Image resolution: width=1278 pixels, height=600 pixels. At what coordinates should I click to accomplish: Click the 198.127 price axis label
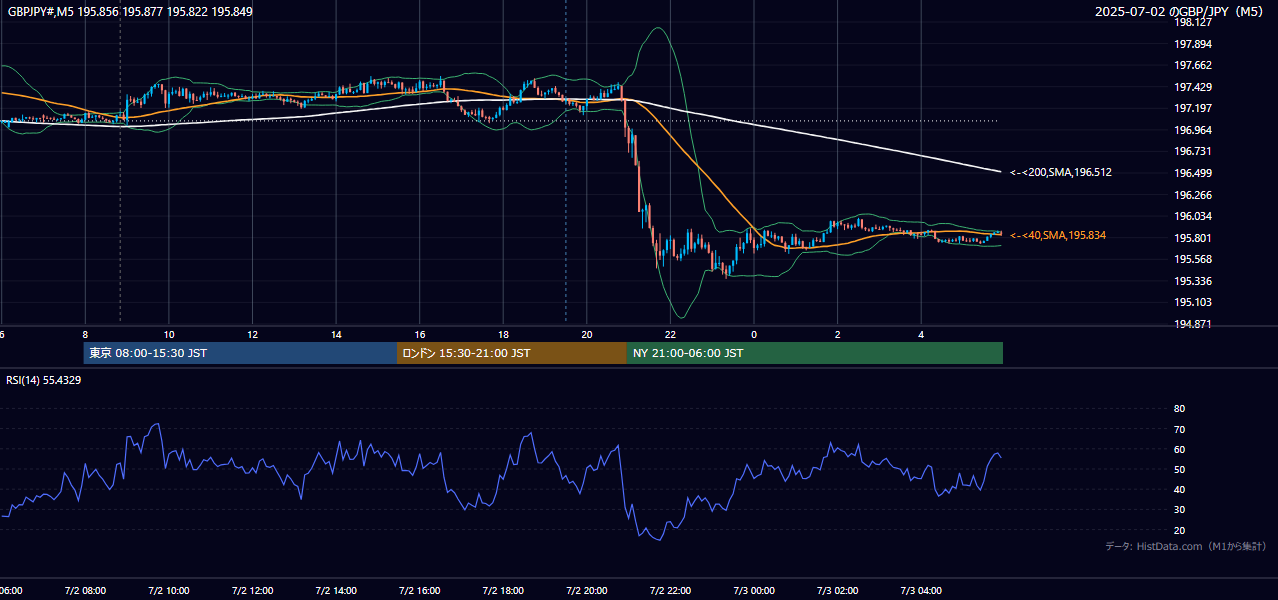tap(1193, 23)
